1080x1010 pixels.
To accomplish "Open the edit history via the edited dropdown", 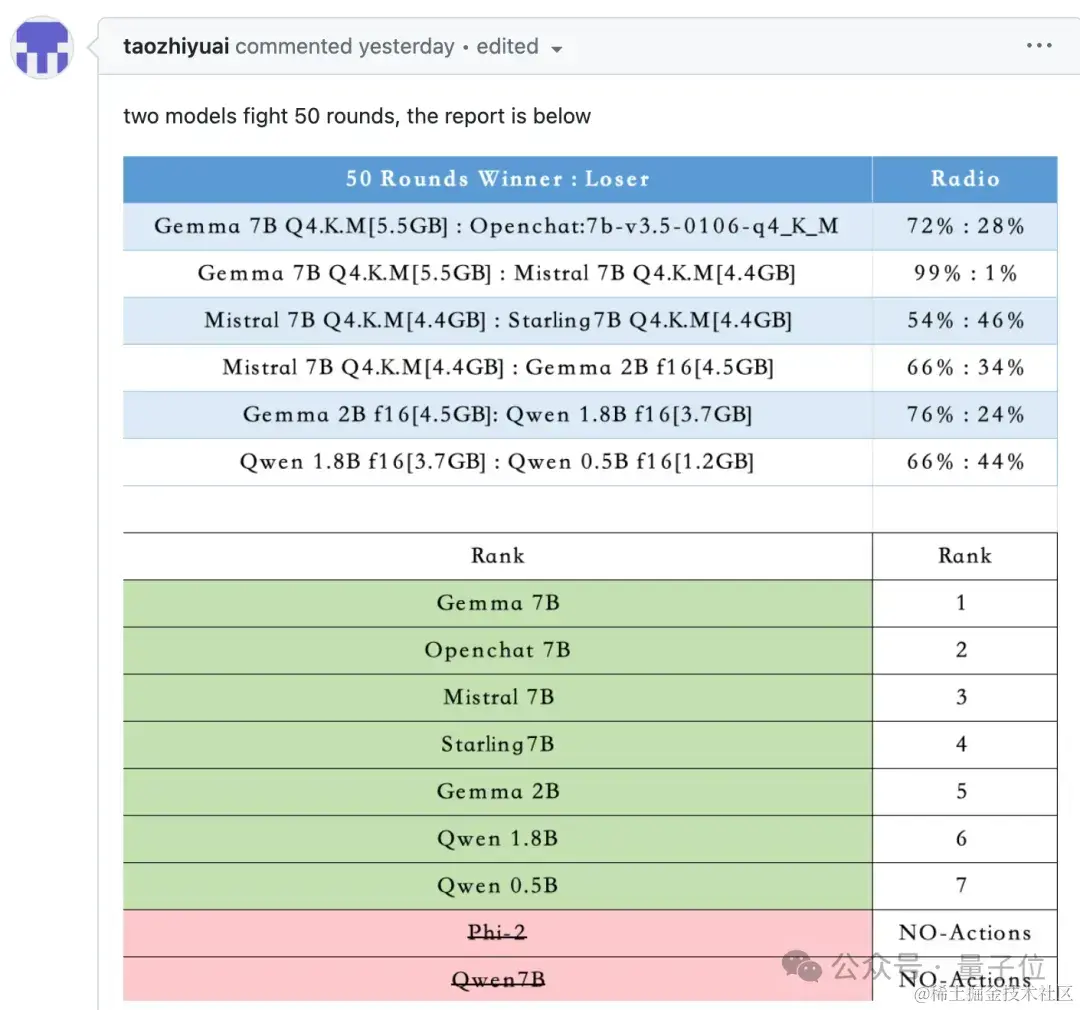I will coord(521,46).
